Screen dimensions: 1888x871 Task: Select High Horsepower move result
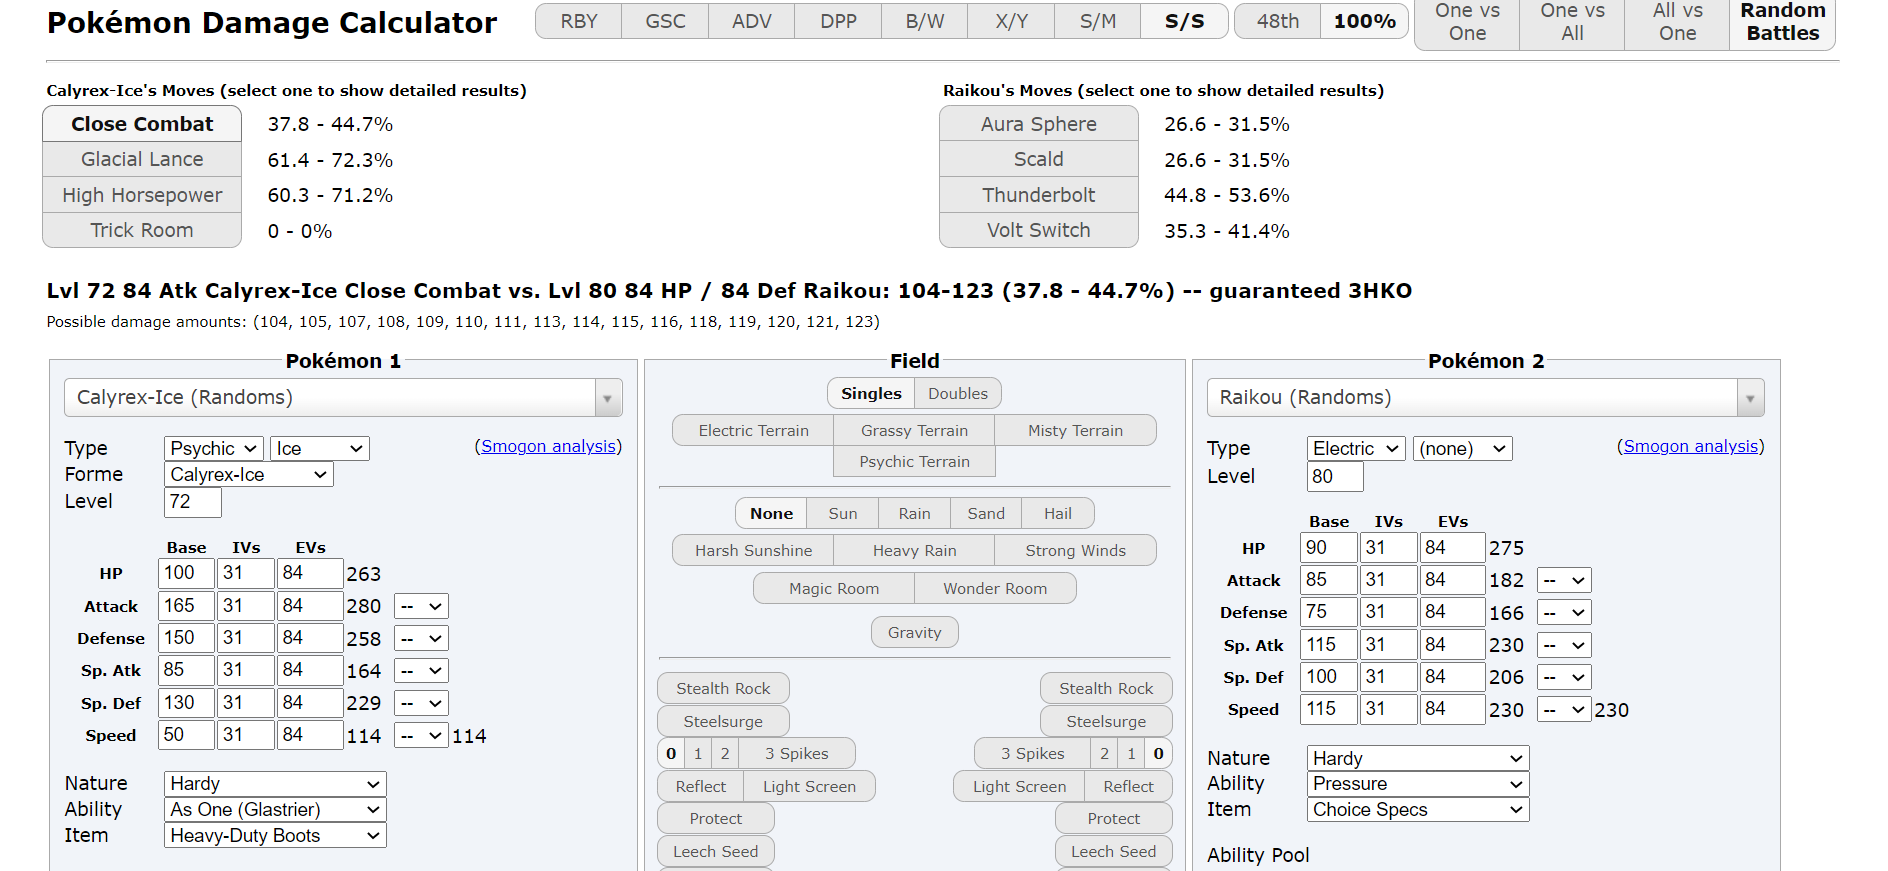pyautogui.click(x=142, y=195)
